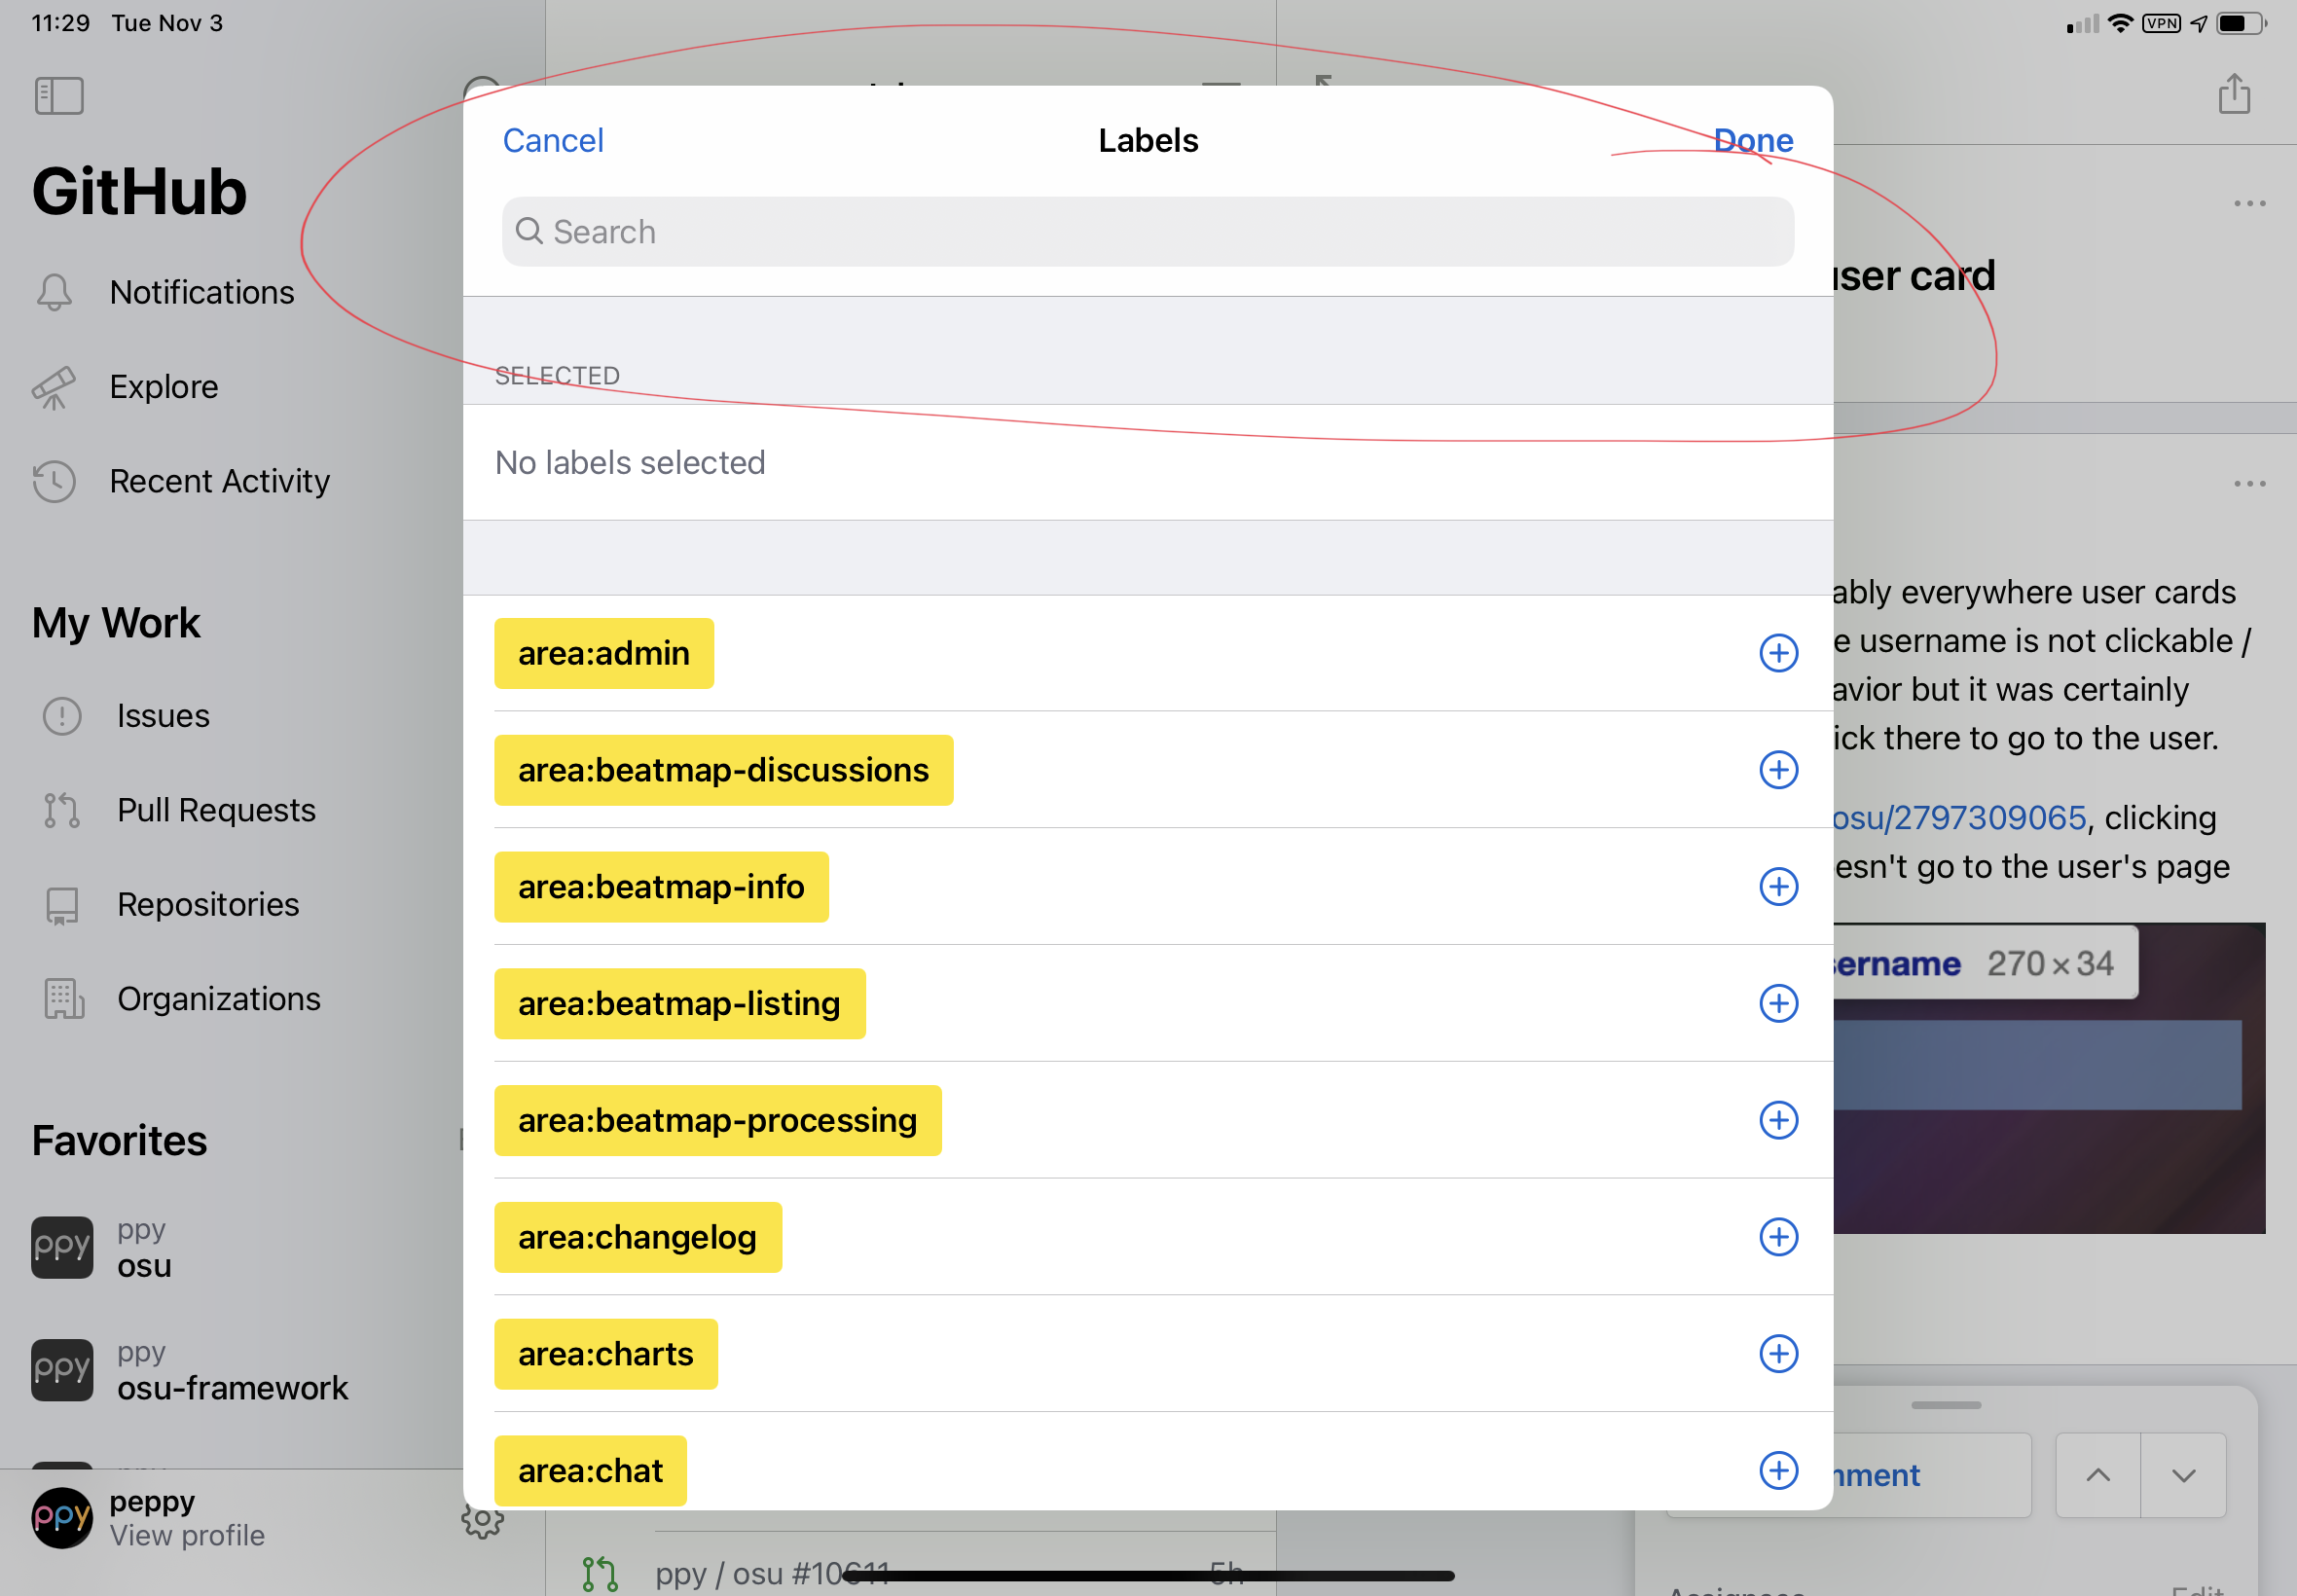Add the area:changelog label with its plus icon
Screen dimensions: 2297x1596
point(1778,1237)
